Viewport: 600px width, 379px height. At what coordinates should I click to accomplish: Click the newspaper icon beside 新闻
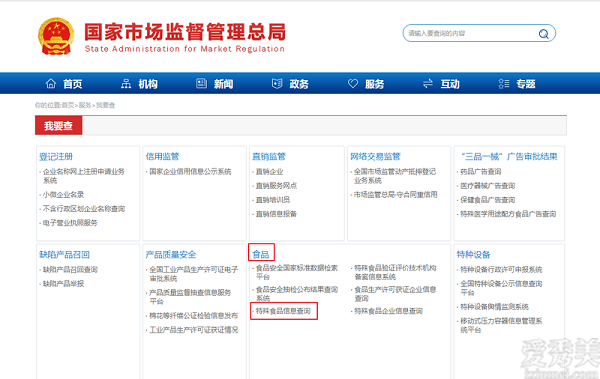[x=201, y=83]
